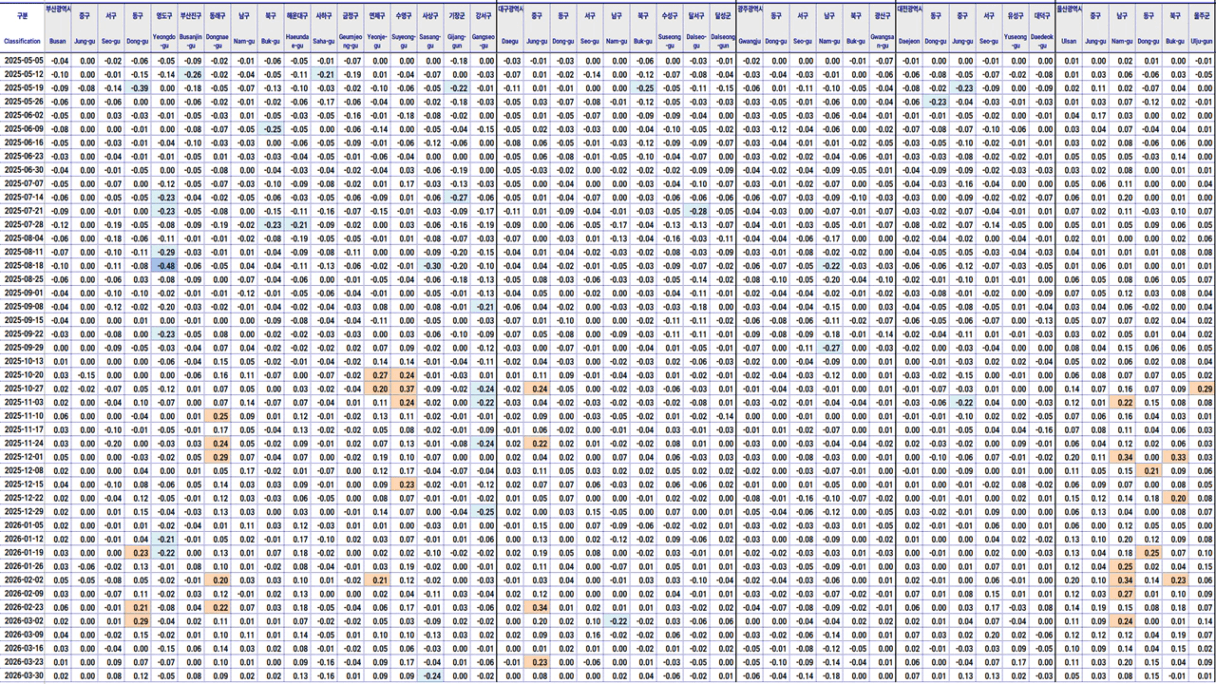Select the Classification header cell
1216x684 pixels.
[22, 41]
